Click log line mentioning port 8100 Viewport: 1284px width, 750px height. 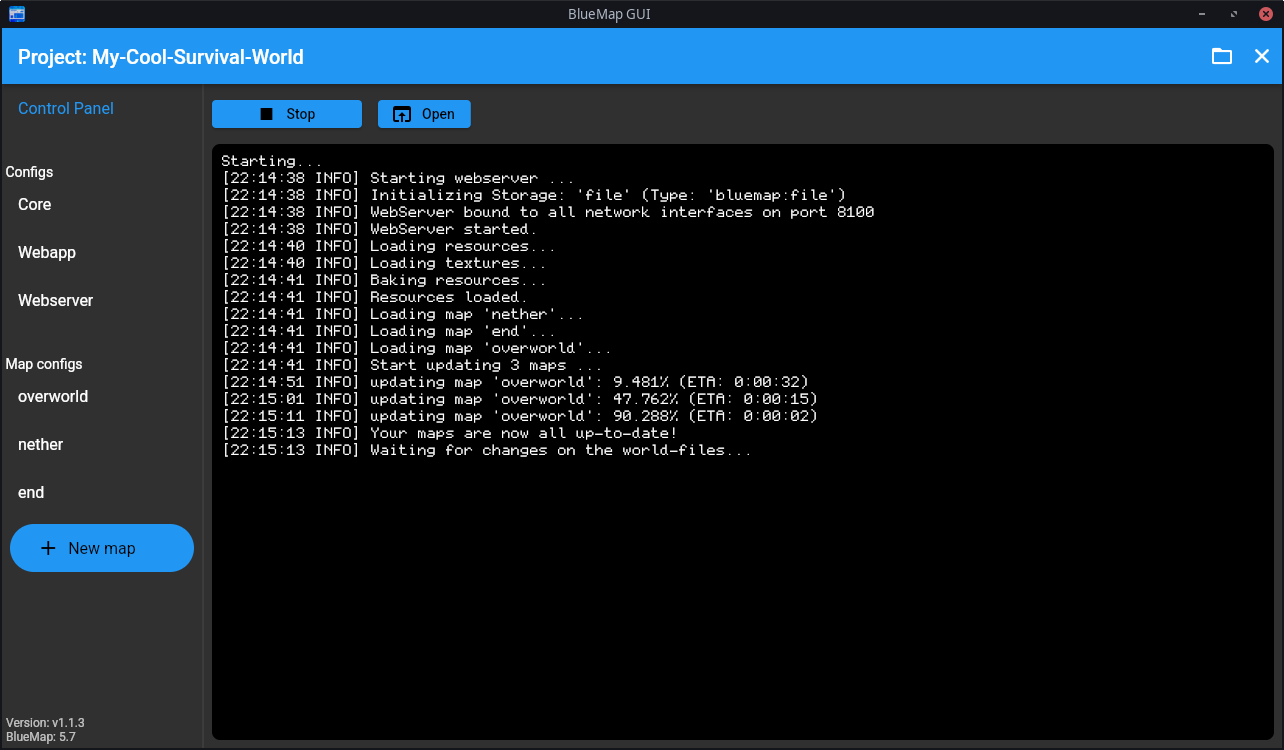coord(548,212)
